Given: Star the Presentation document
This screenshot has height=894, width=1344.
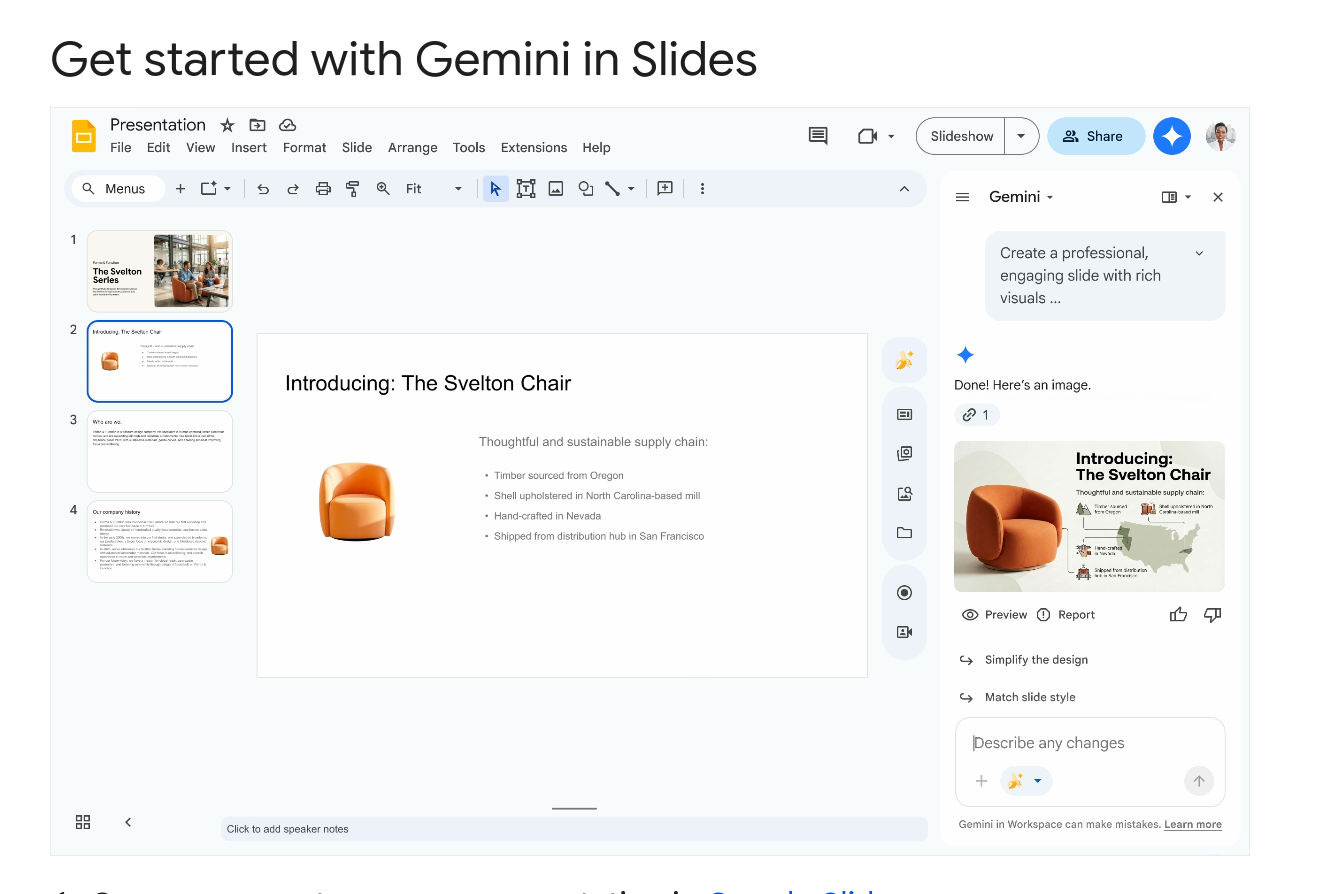Looking at the screenshot, I should click(x=227, y=125).
